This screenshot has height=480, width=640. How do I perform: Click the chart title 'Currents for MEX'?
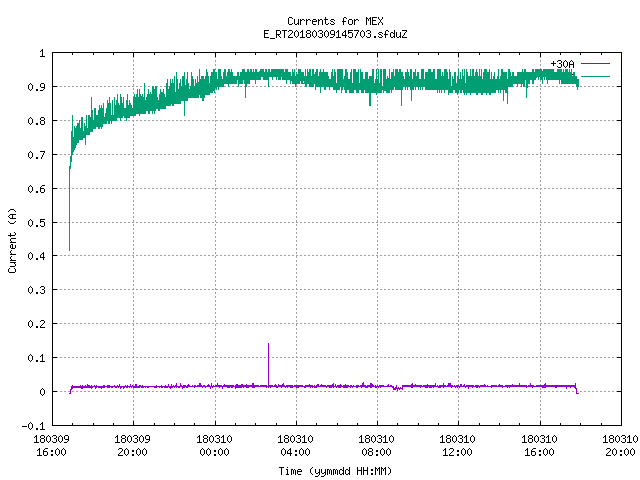335,21
